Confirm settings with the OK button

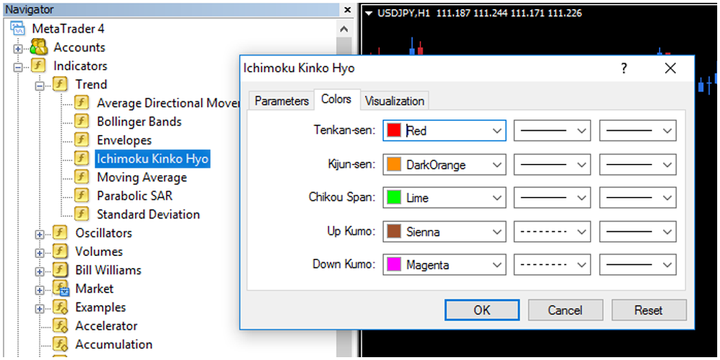482,310
